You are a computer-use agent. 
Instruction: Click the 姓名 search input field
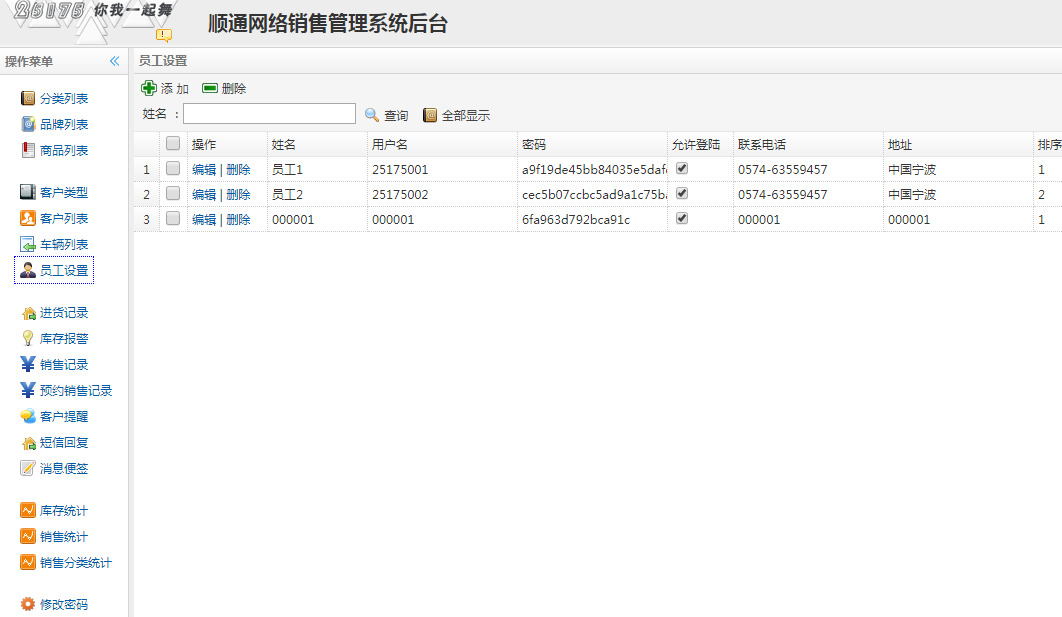pyautogui.click(x=269, y=114)
